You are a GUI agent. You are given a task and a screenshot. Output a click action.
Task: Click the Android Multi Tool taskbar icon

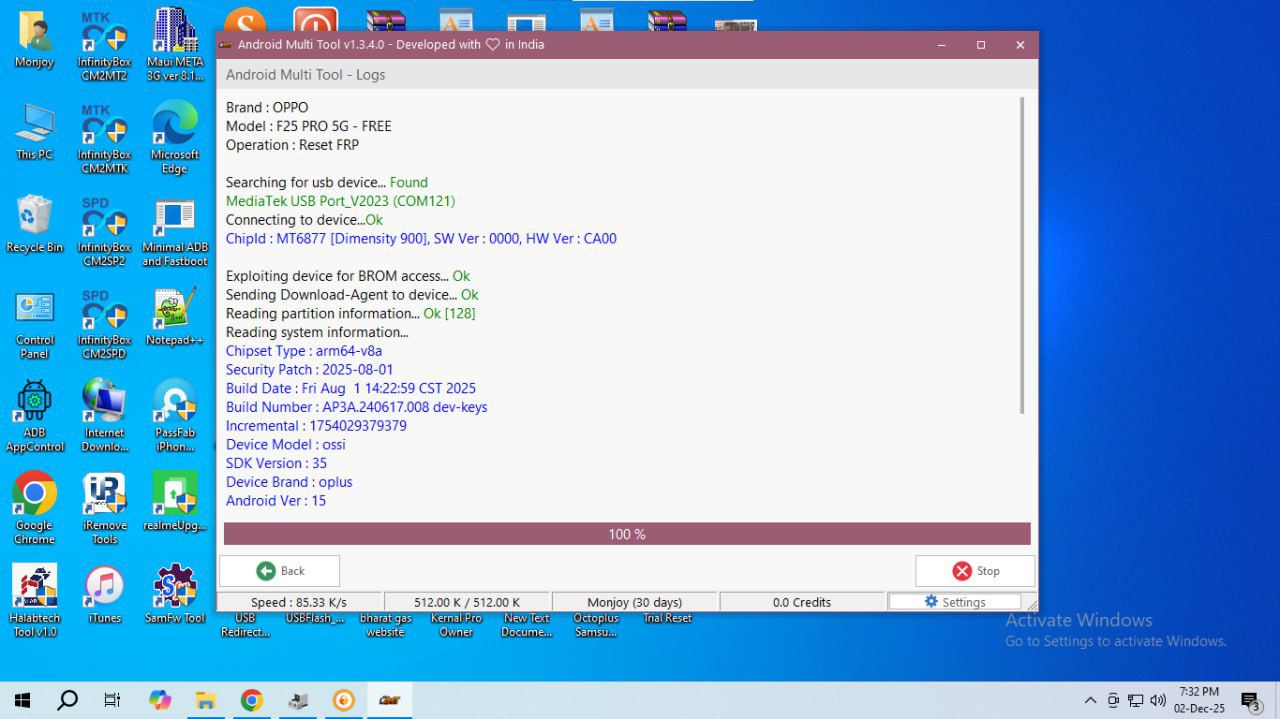pos(389,700)
